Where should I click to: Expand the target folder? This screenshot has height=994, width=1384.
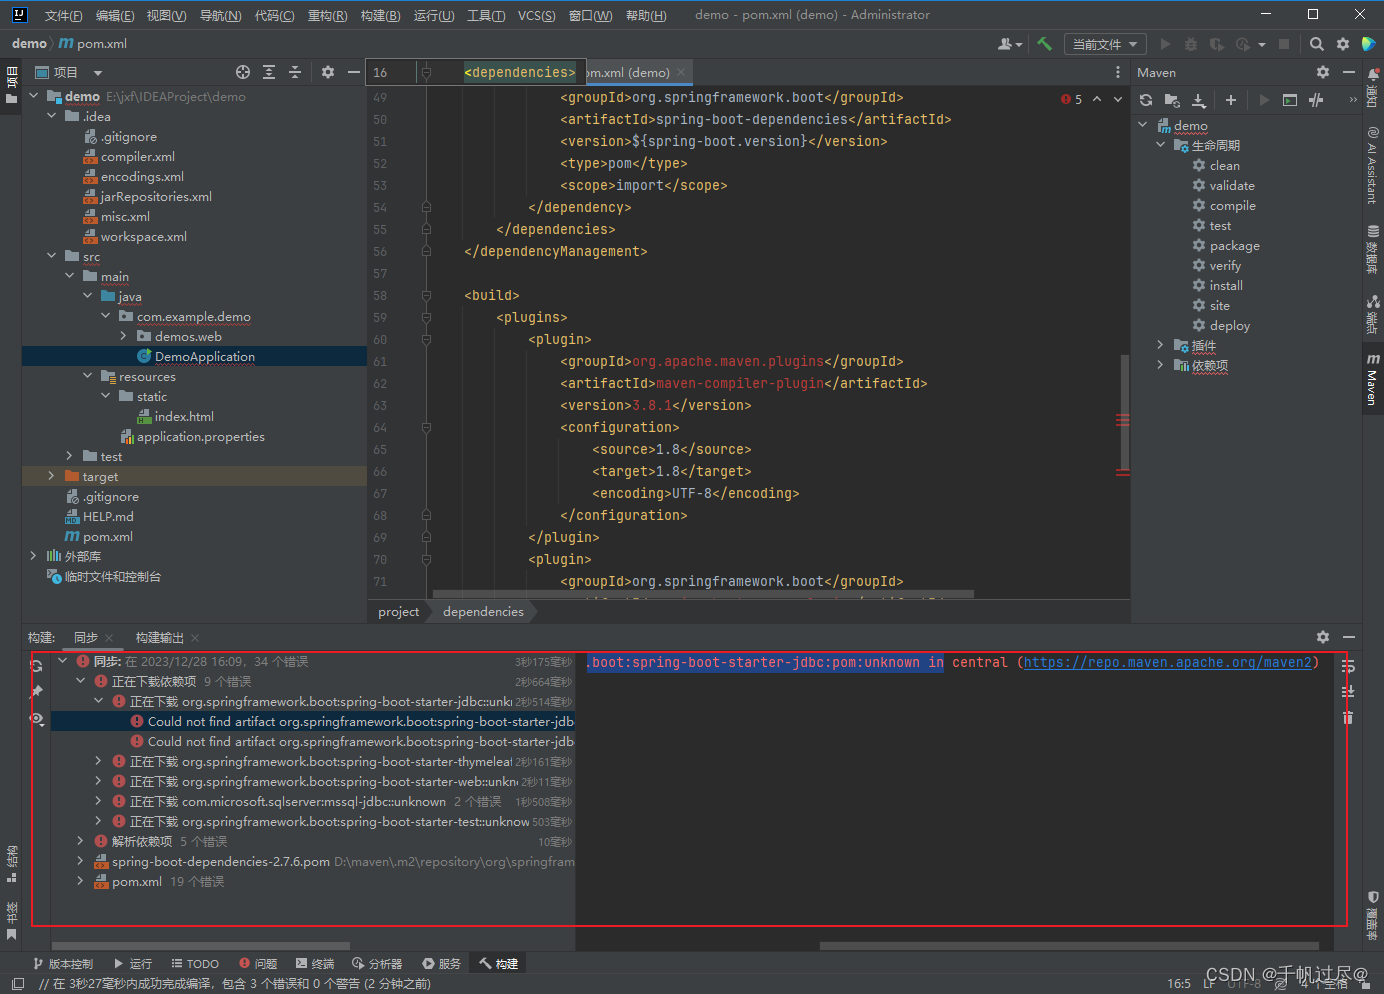click(51, 476)
